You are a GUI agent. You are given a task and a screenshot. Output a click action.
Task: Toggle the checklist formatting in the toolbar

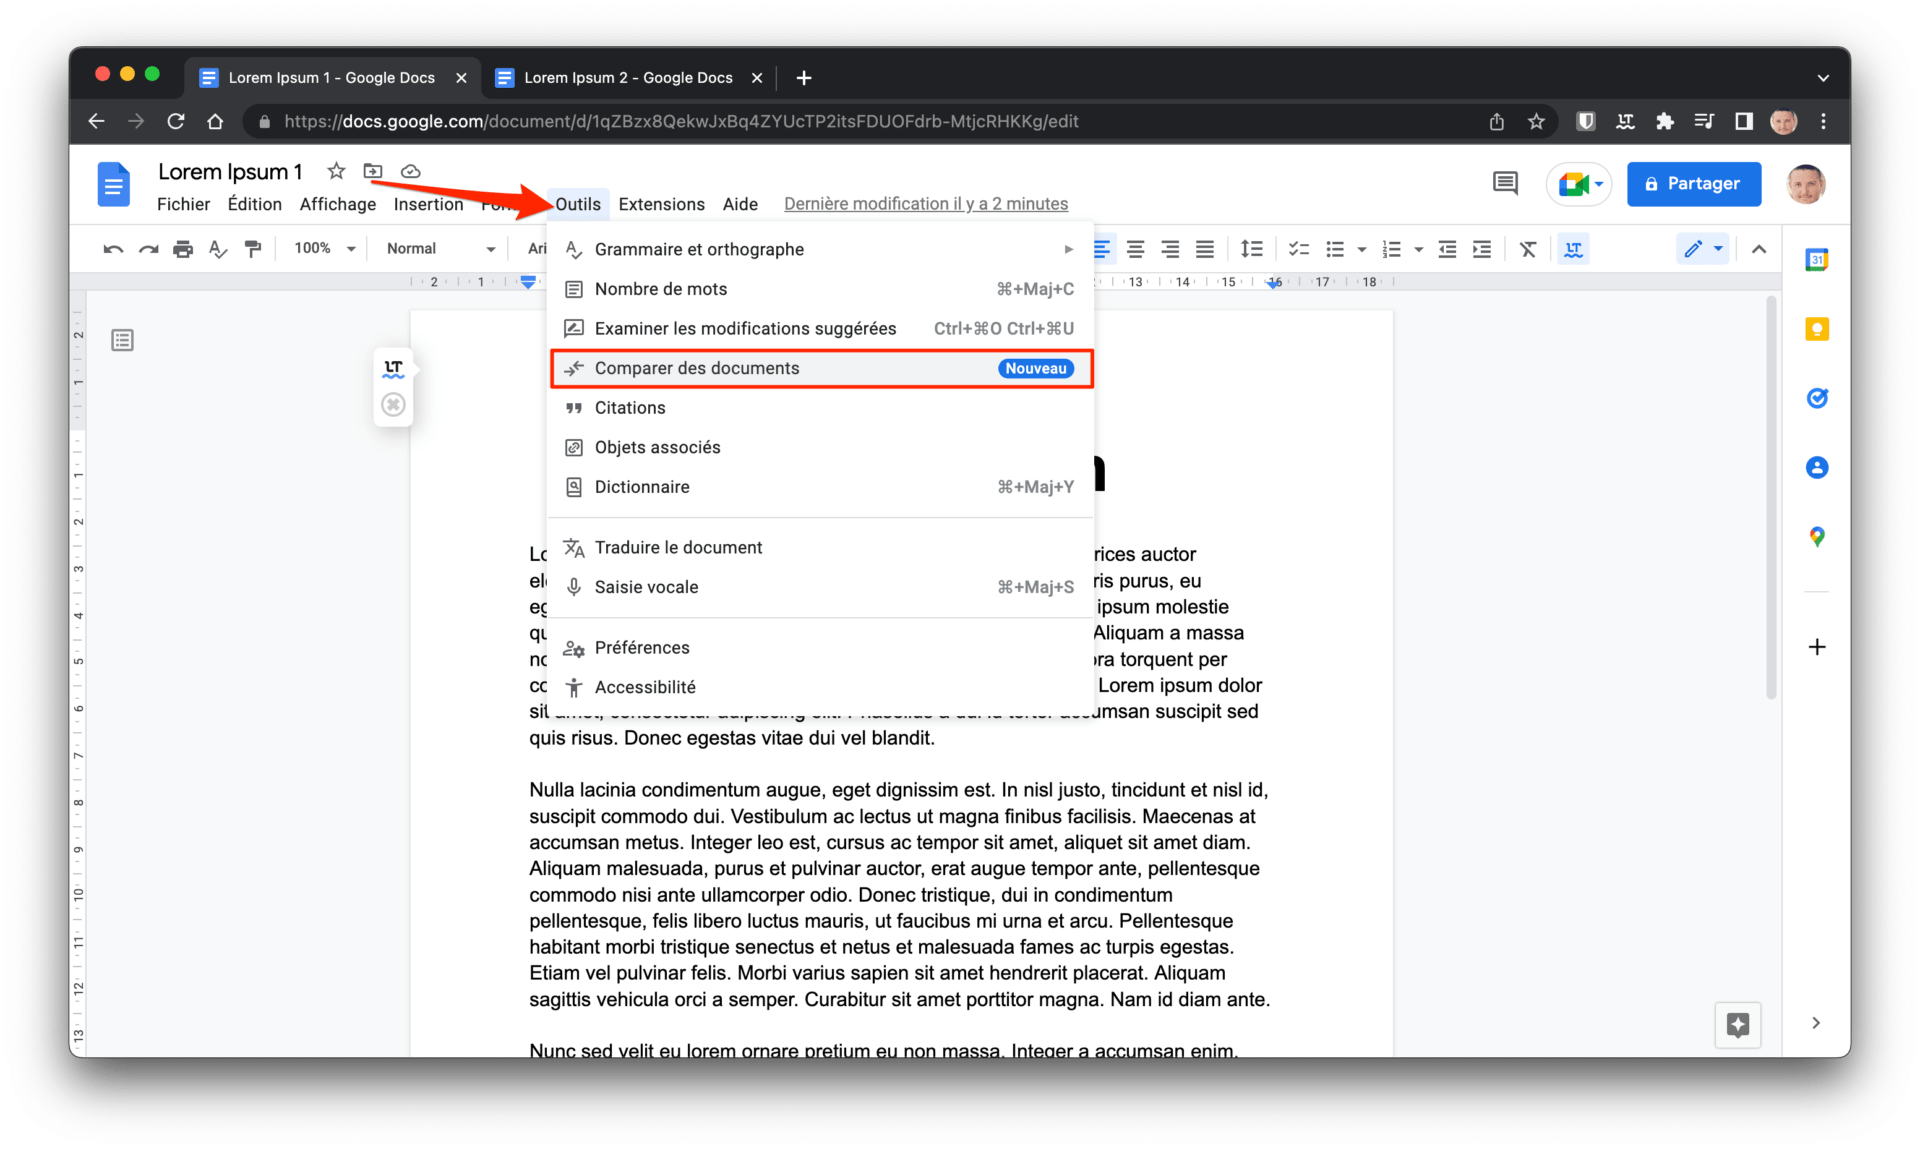(1298, 248)
